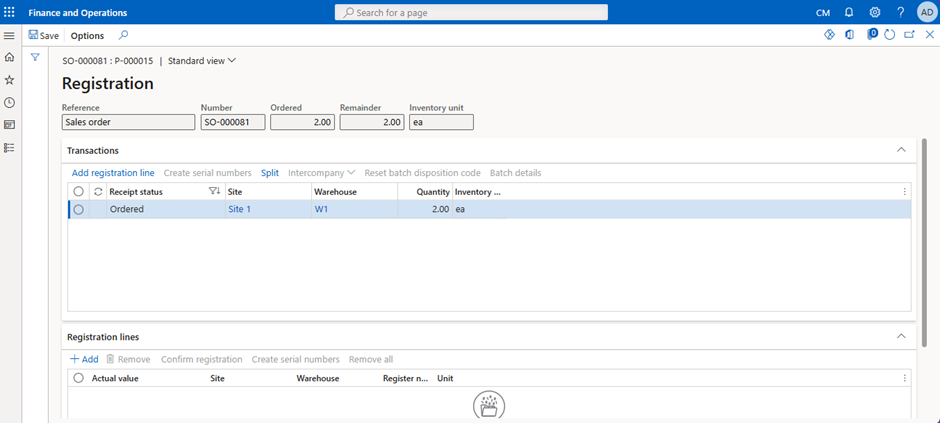
Task: Open the form in a new window
Action: [909, 35]
